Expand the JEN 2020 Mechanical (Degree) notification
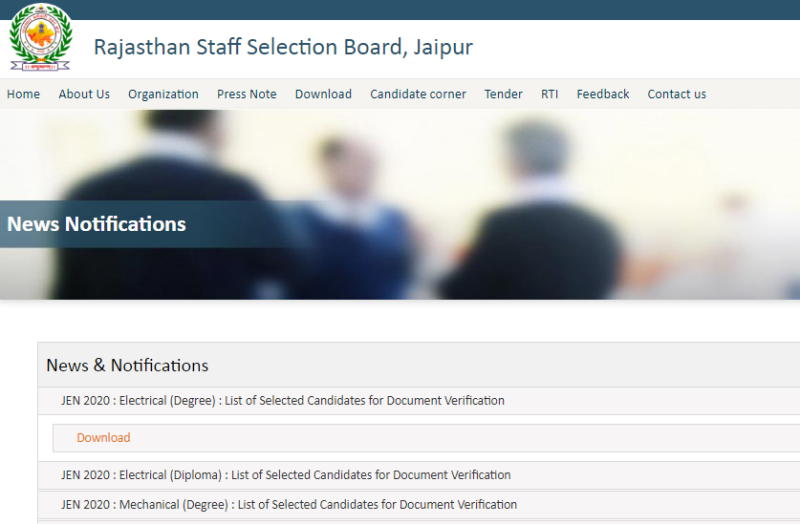 [289, 505]
